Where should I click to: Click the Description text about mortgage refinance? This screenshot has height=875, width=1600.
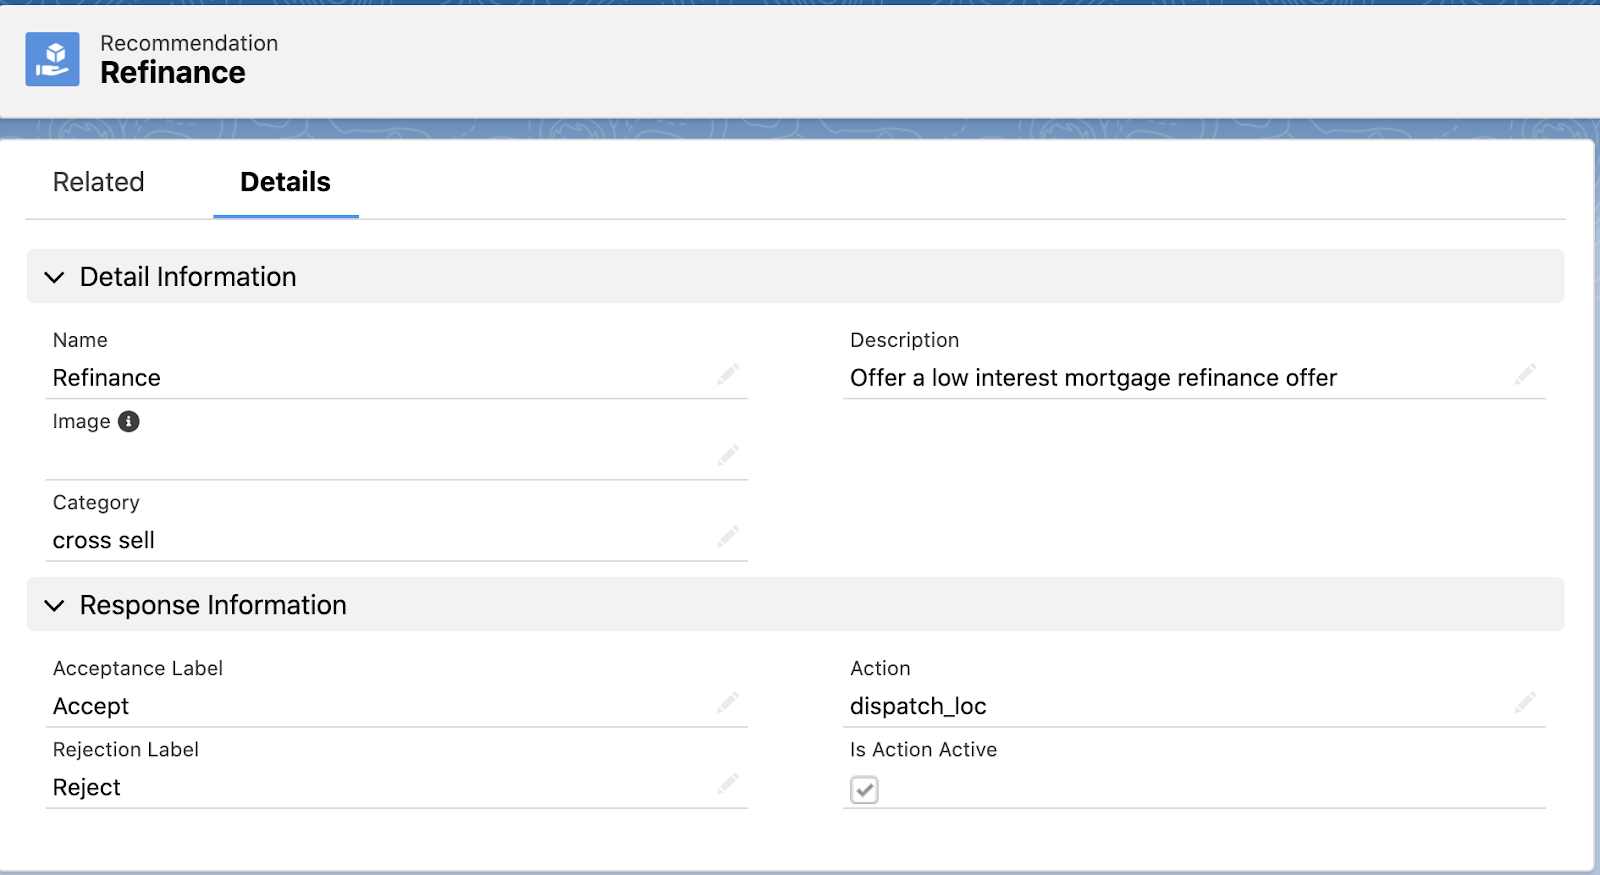[x=1092, y=378]
